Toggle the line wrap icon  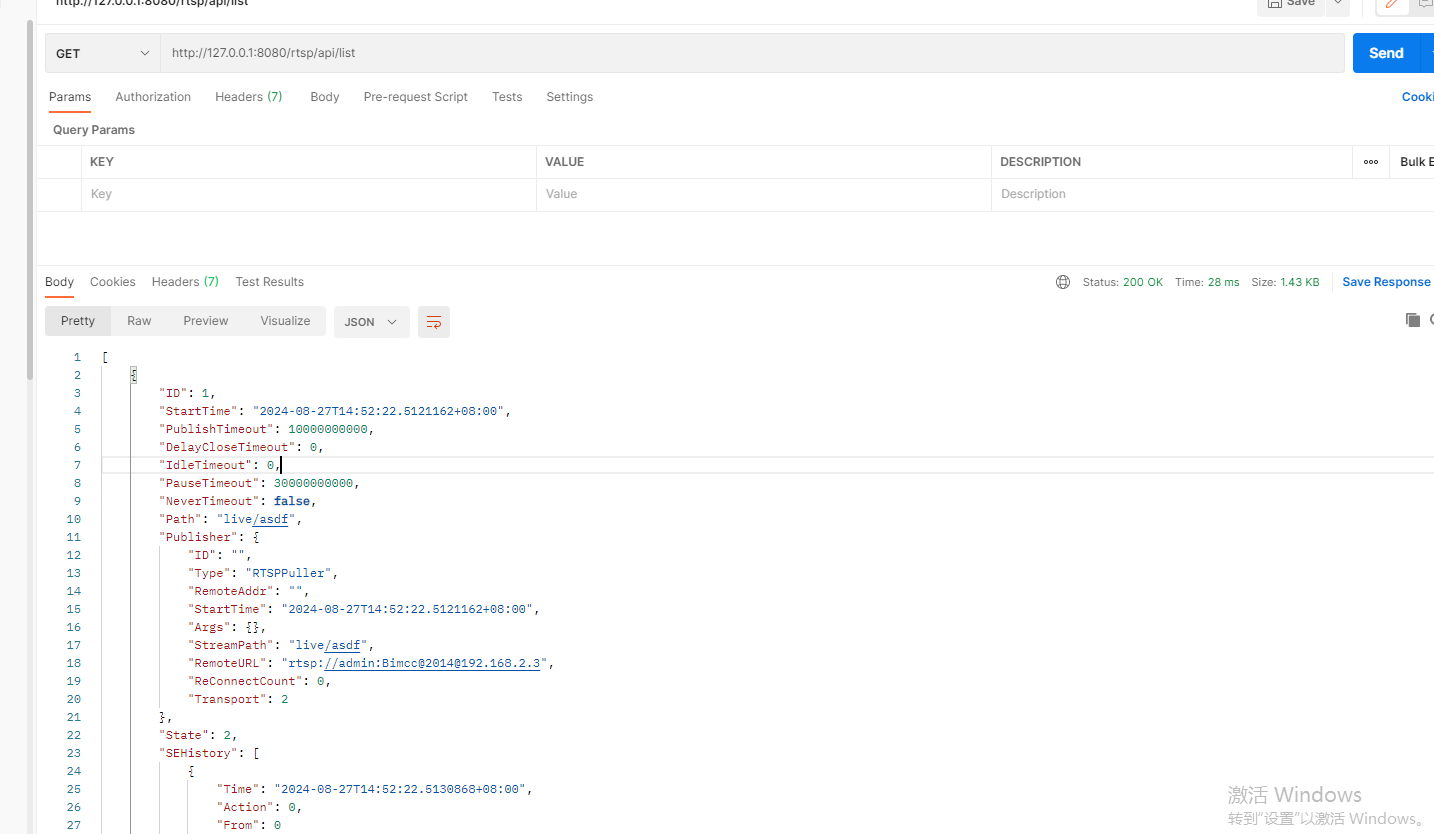(434, 322)
